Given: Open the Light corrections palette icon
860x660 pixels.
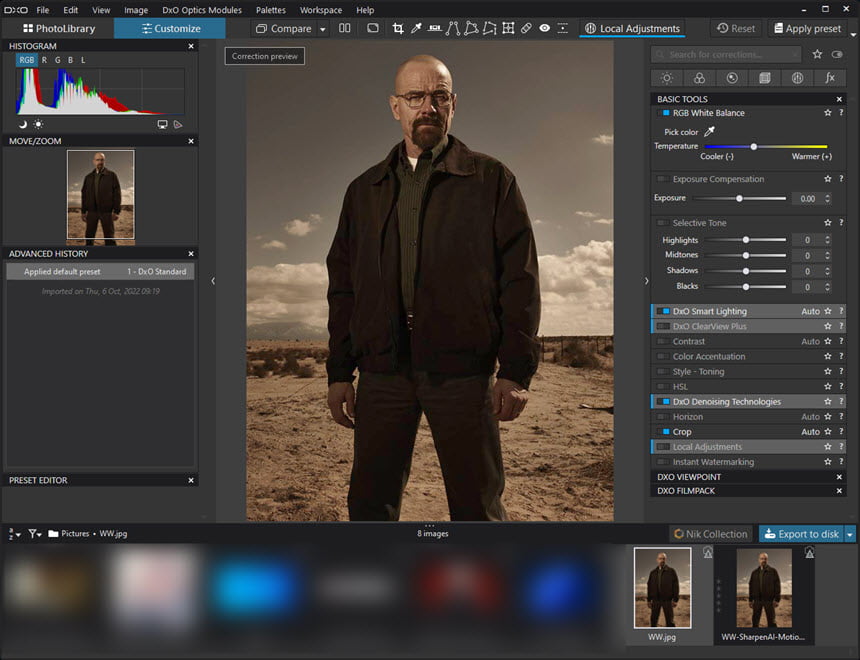Looking at the screenshot, I should [x=667, y=78].
